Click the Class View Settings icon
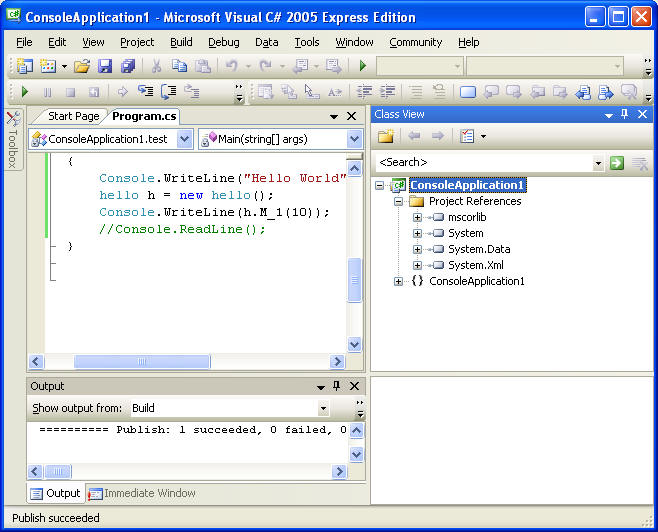This screenshot has width=658, height=532. coord(467,136)
